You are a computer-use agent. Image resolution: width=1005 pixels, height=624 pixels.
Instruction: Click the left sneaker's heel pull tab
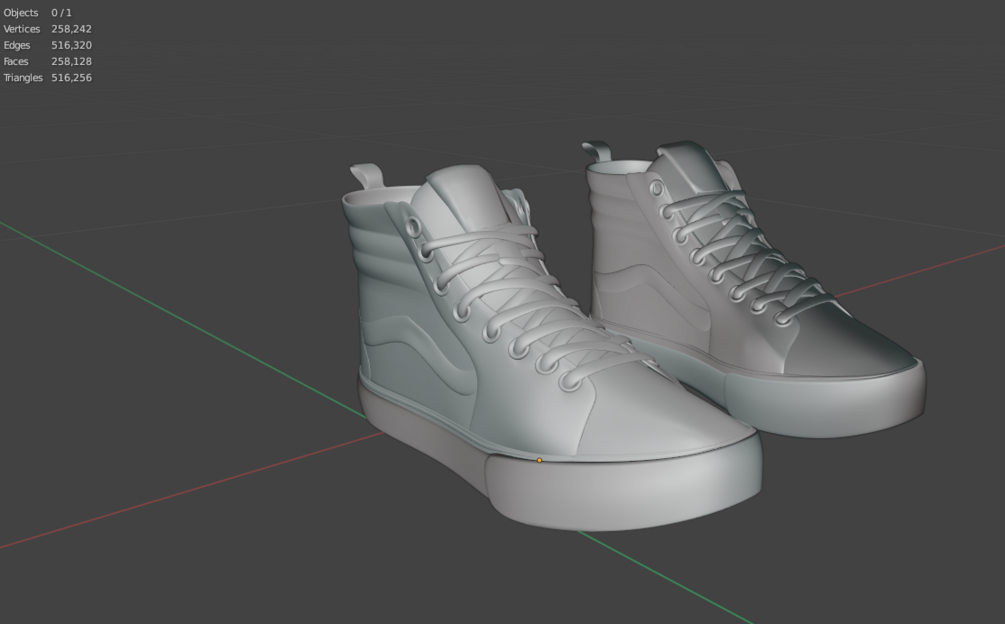[x=367, y=176]
